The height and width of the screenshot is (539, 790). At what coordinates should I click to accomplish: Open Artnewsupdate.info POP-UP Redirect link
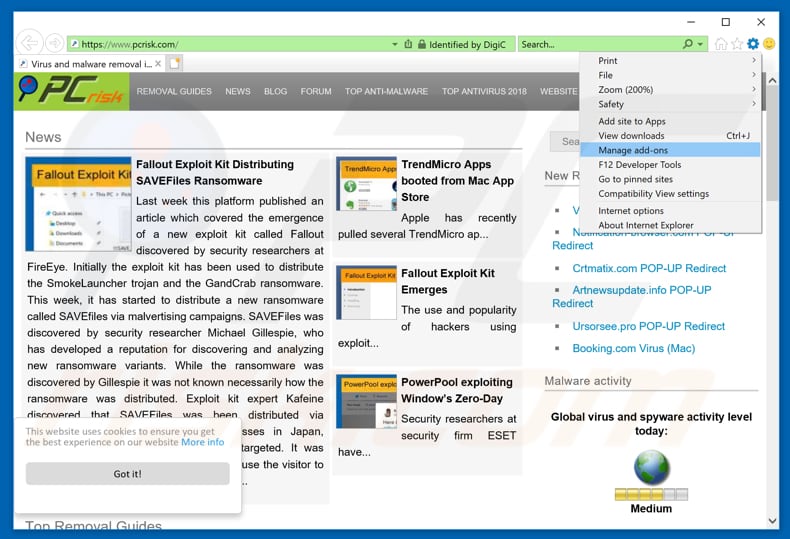coord(632,297)
